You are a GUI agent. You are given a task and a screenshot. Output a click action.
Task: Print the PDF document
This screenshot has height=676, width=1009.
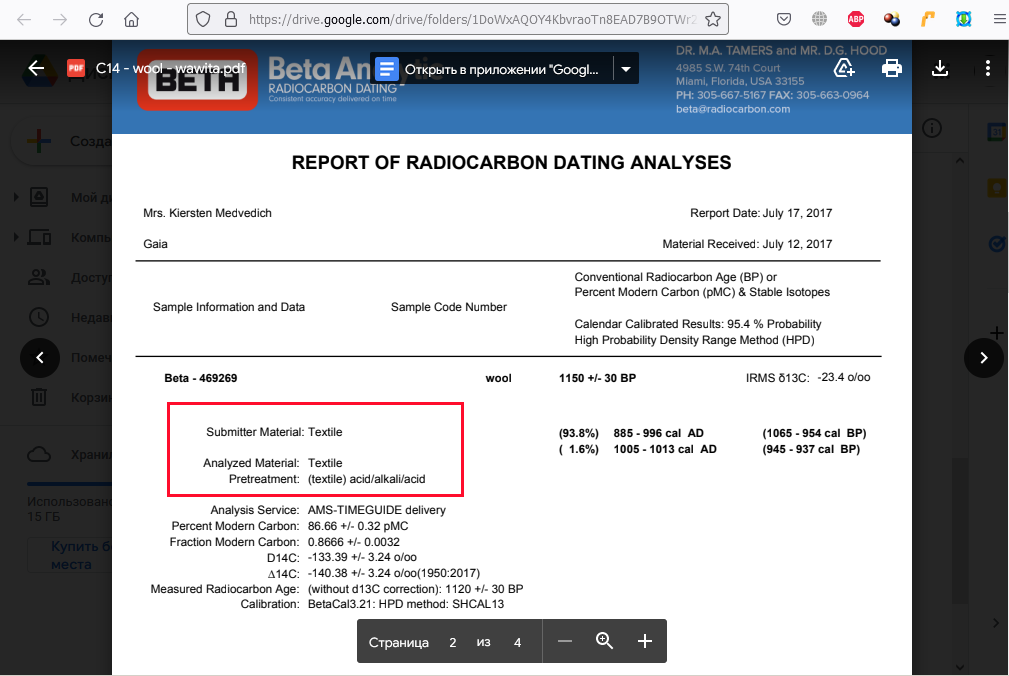tap(891, 68)
